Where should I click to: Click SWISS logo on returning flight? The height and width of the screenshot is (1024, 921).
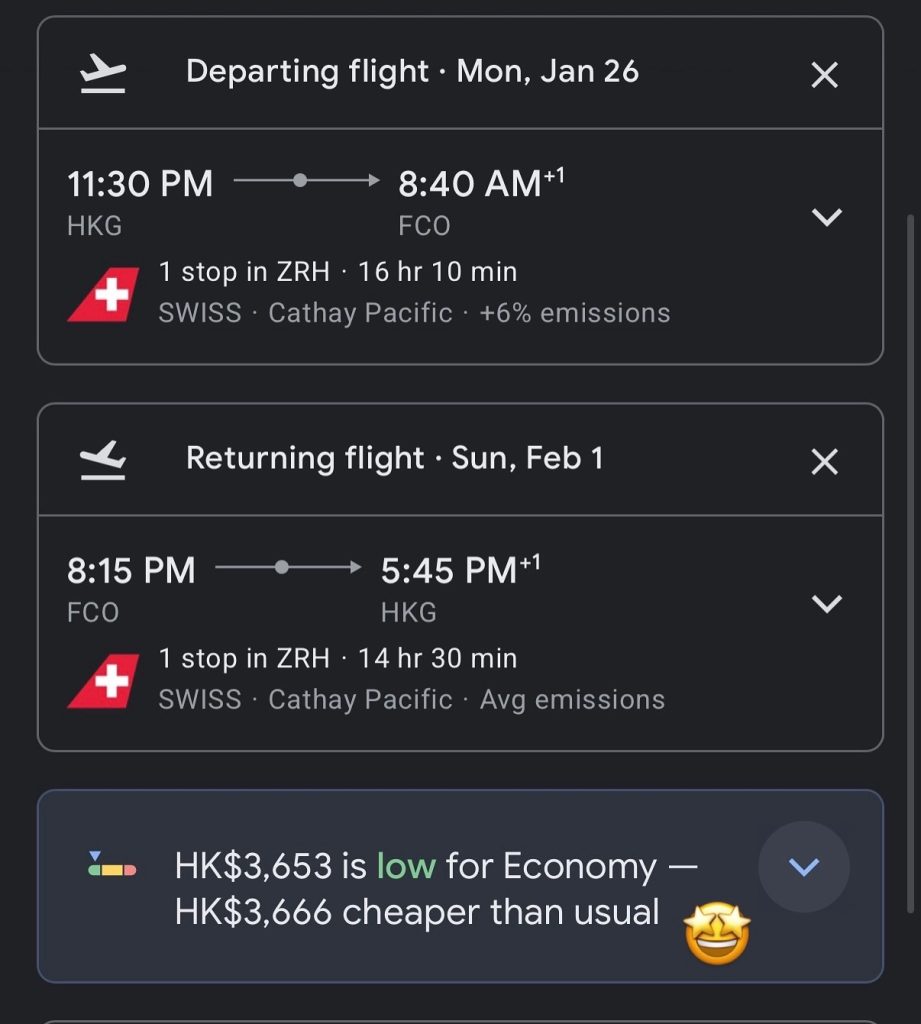tap(103, 681)
